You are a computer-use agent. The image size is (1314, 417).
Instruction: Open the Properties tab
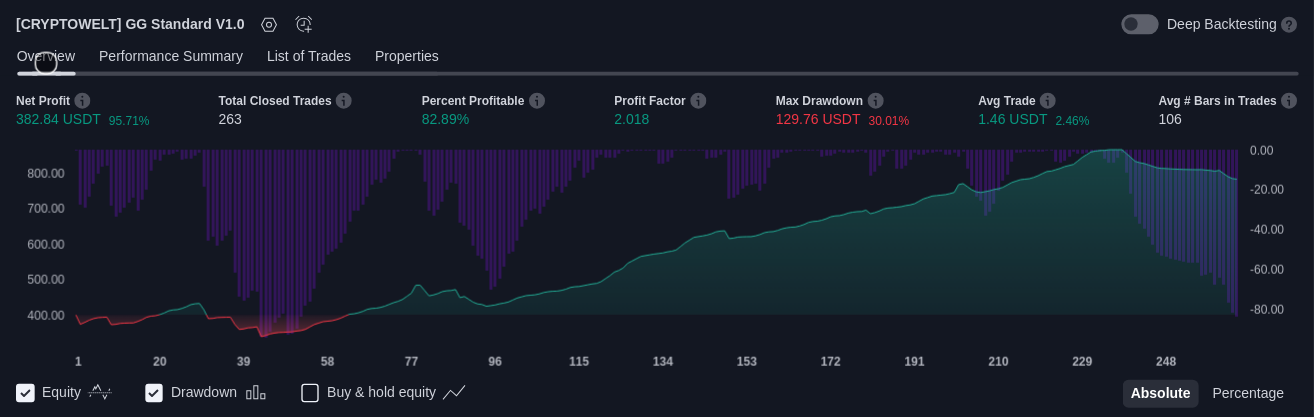coord(407,56)
